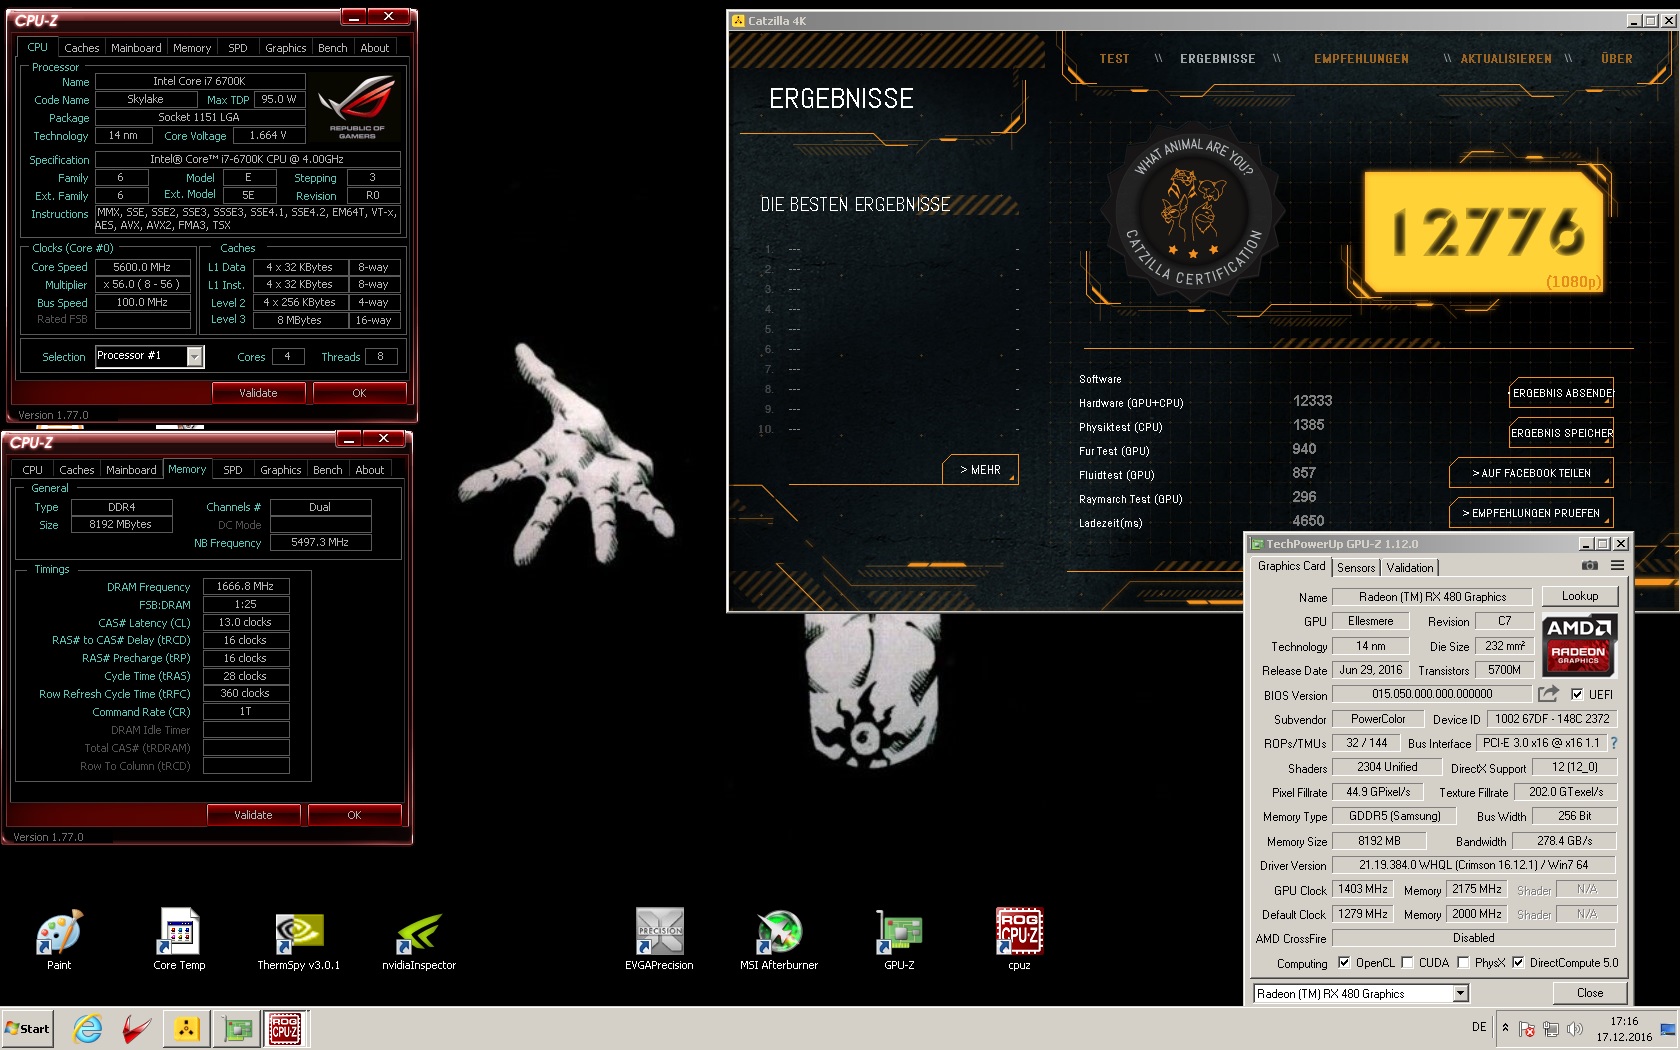Open the ÜBER section in Catzilla

pyautogui.click(x=1617, y=59)
